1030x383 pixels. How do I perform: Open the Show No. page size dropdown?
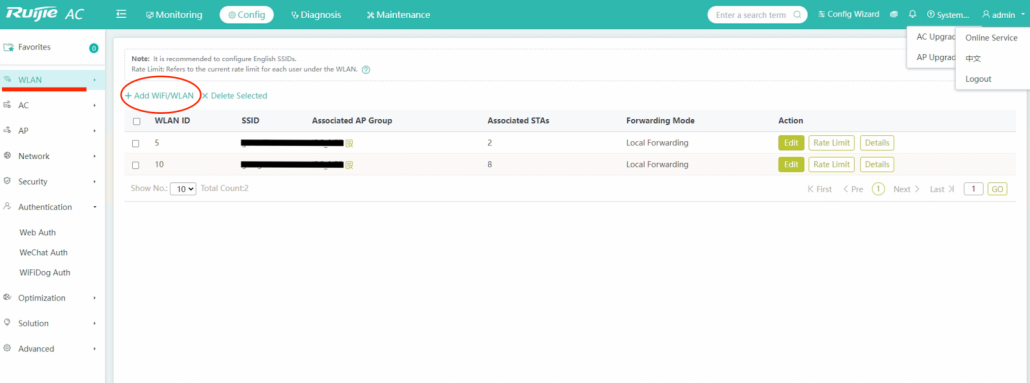pos(183,189)
